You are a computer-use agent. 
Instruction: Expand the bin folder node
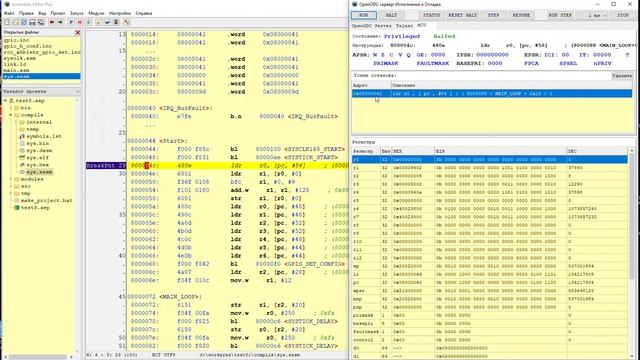pos(11,108)
